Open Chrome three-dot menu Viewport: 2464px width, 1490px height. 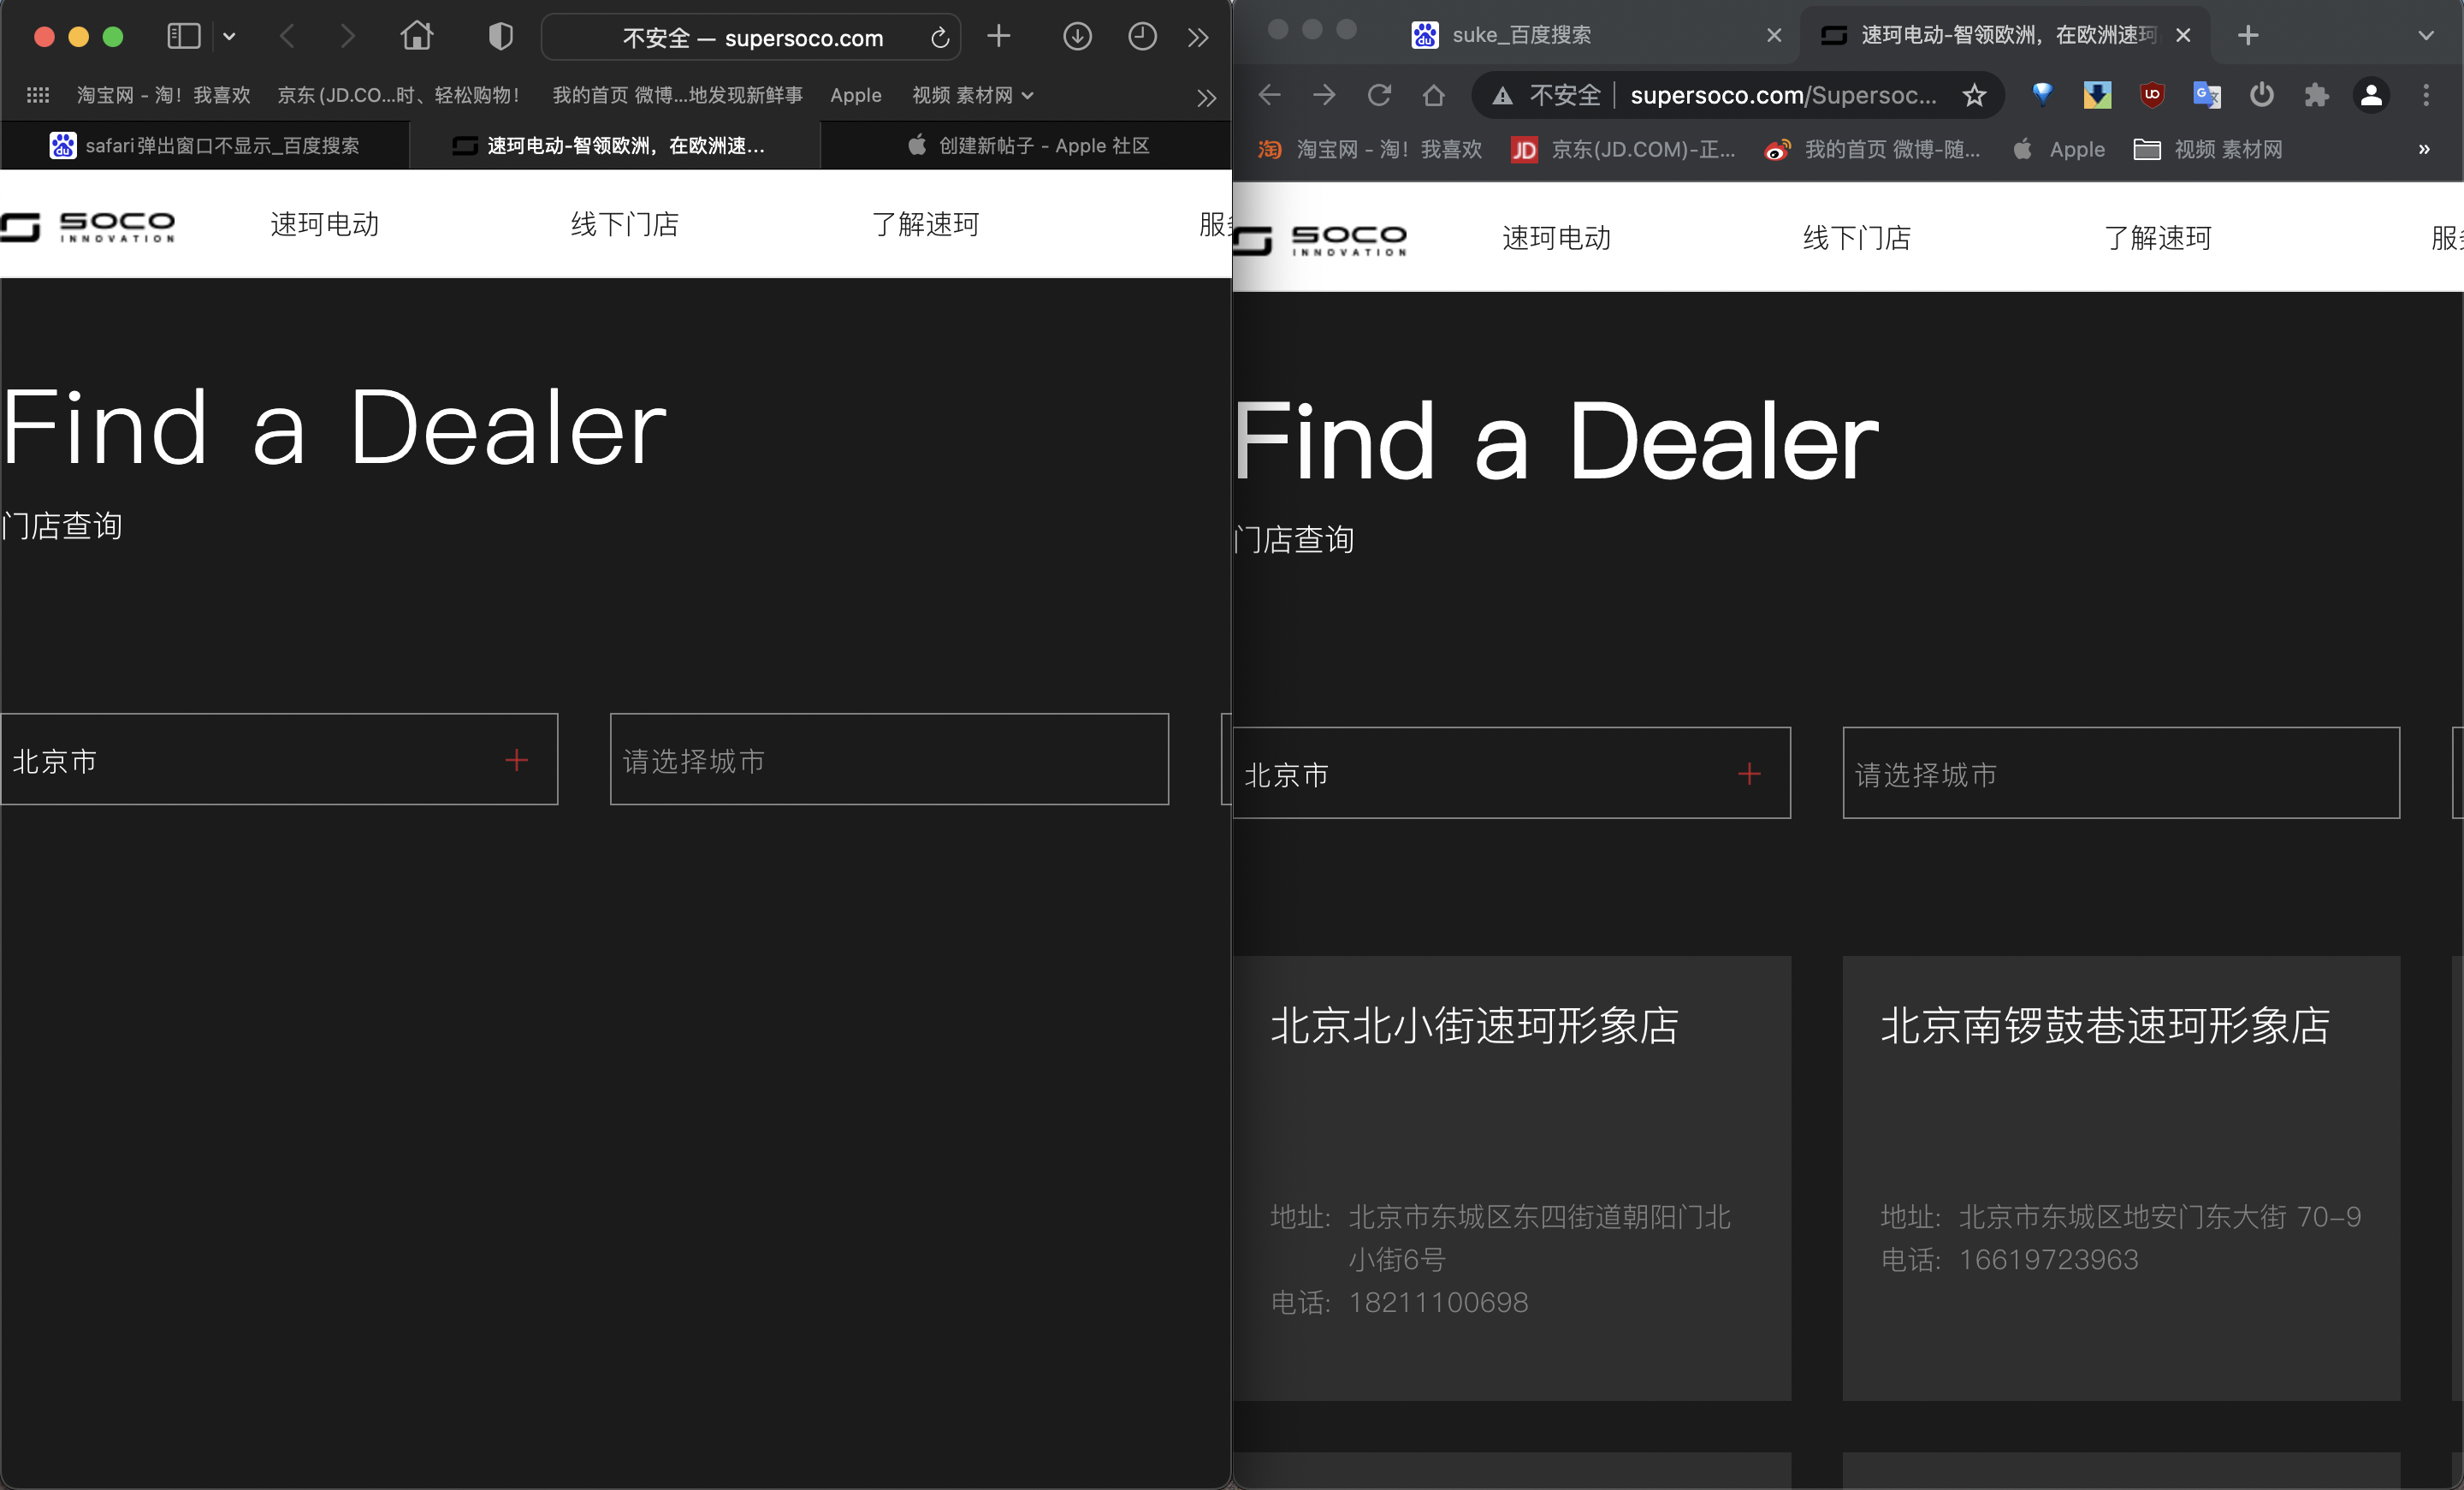(x=2426, y=95)
